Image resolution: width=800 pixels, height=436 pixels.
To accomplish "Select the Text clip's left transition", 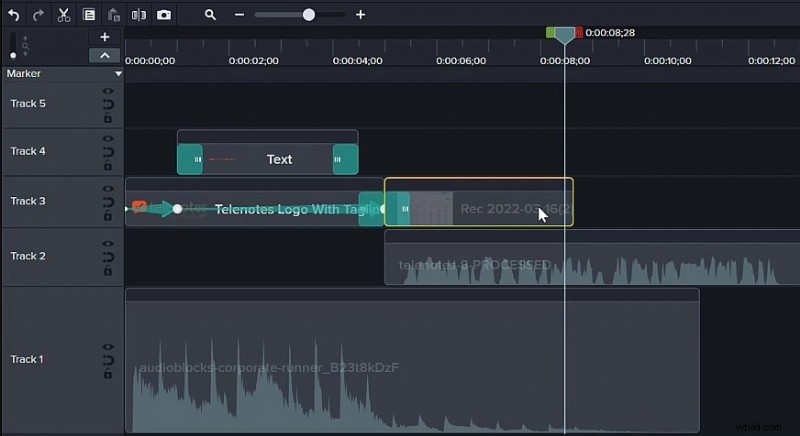I will (x=190, y=160).
